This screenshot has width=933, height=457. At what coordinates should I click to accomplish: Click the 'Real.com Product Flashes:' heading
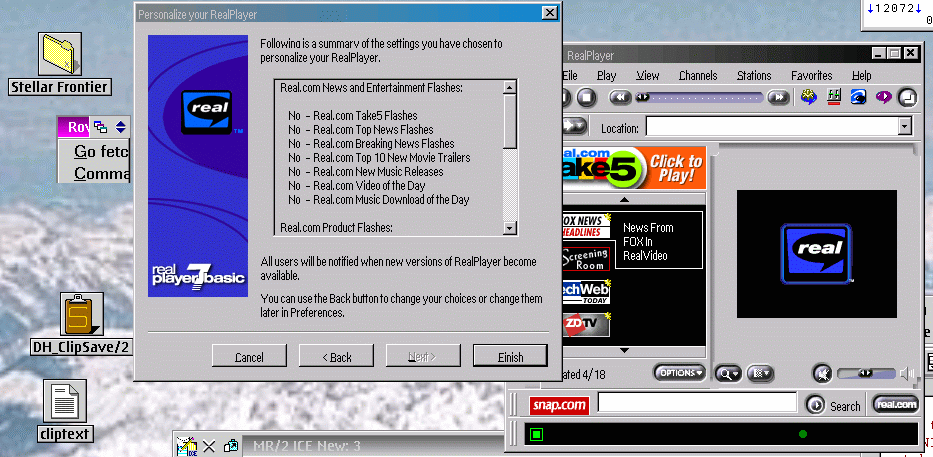[336, 227]
